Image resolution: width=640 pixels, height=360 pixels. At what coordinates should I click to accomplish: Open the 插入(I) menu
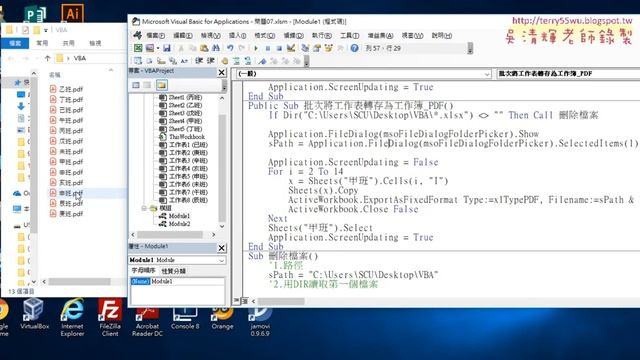tap(237, 36)
